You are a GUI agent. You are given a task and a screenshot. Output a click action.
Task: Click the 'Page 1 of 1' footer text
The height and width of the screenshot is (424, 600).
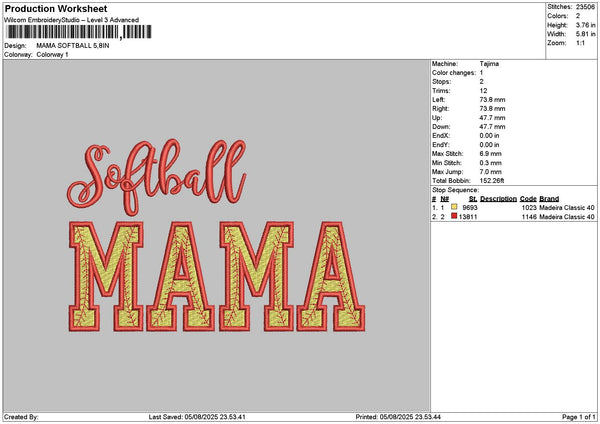coord(579,417)
